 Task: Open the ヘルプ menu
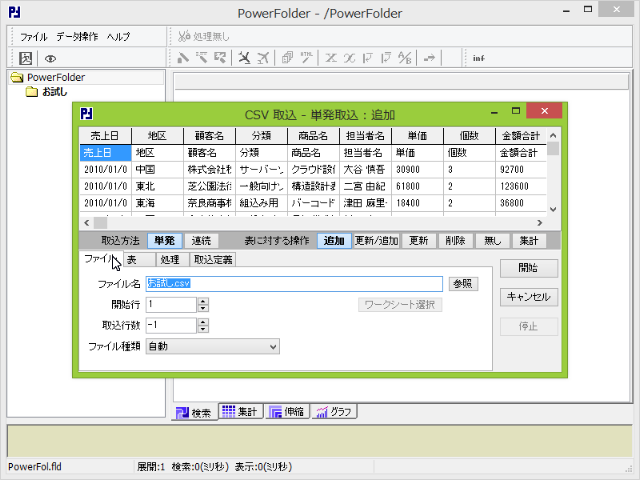pos(118,37)
